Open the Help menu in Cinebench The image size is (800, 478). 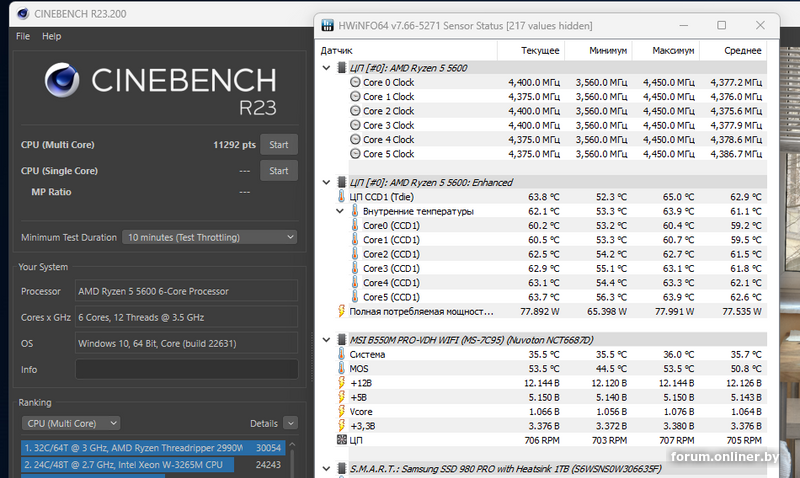(51, 36)
